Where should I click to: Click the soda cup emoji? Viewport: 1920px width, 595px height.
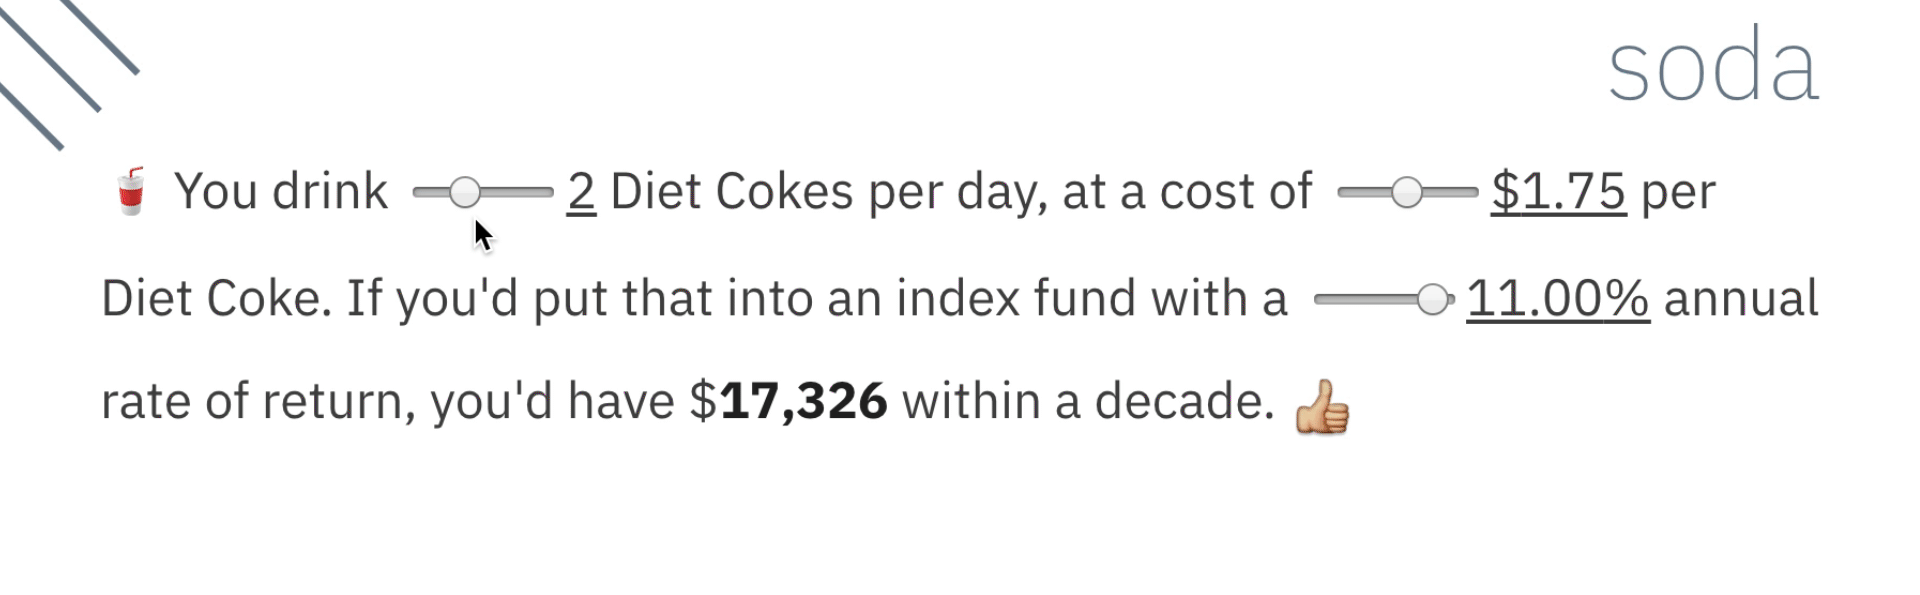click(x=131, y=191)
